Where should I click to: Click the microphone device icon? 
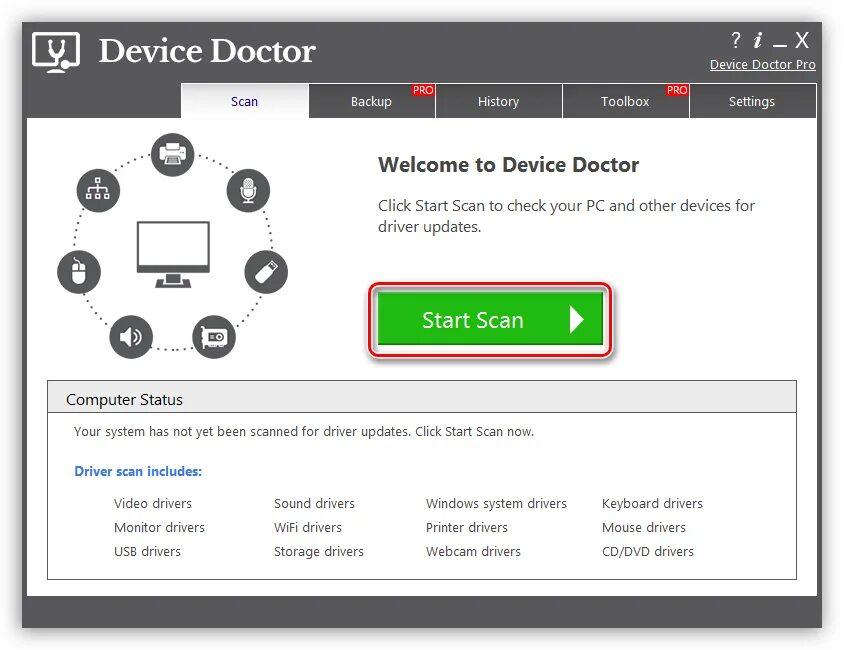coord(248,190)
